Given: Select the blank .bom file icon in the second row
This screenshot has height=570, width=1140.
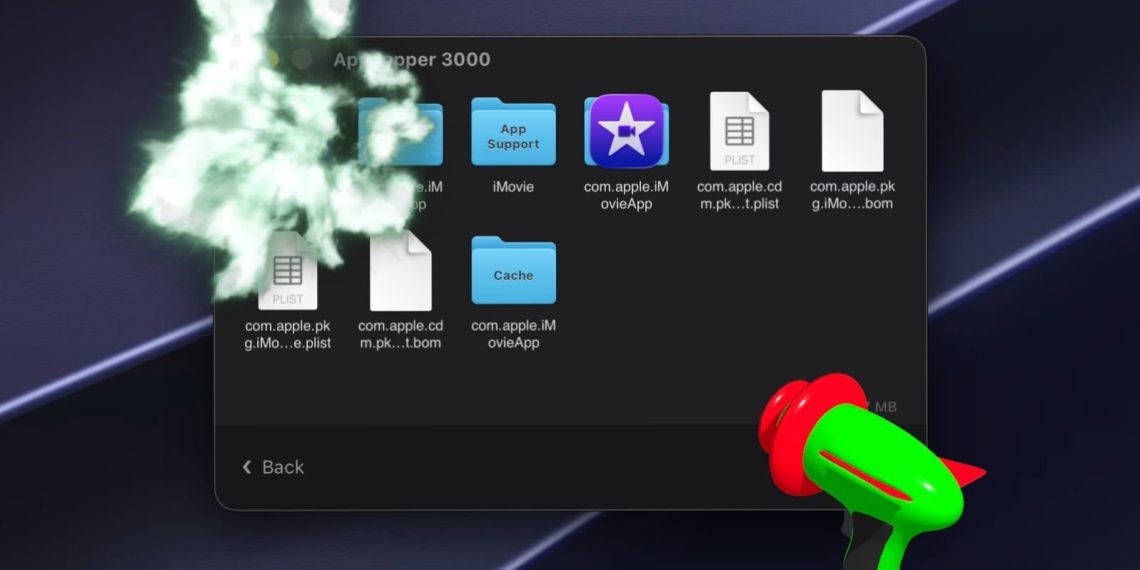Looking at the screenshot, I should 401,270.
